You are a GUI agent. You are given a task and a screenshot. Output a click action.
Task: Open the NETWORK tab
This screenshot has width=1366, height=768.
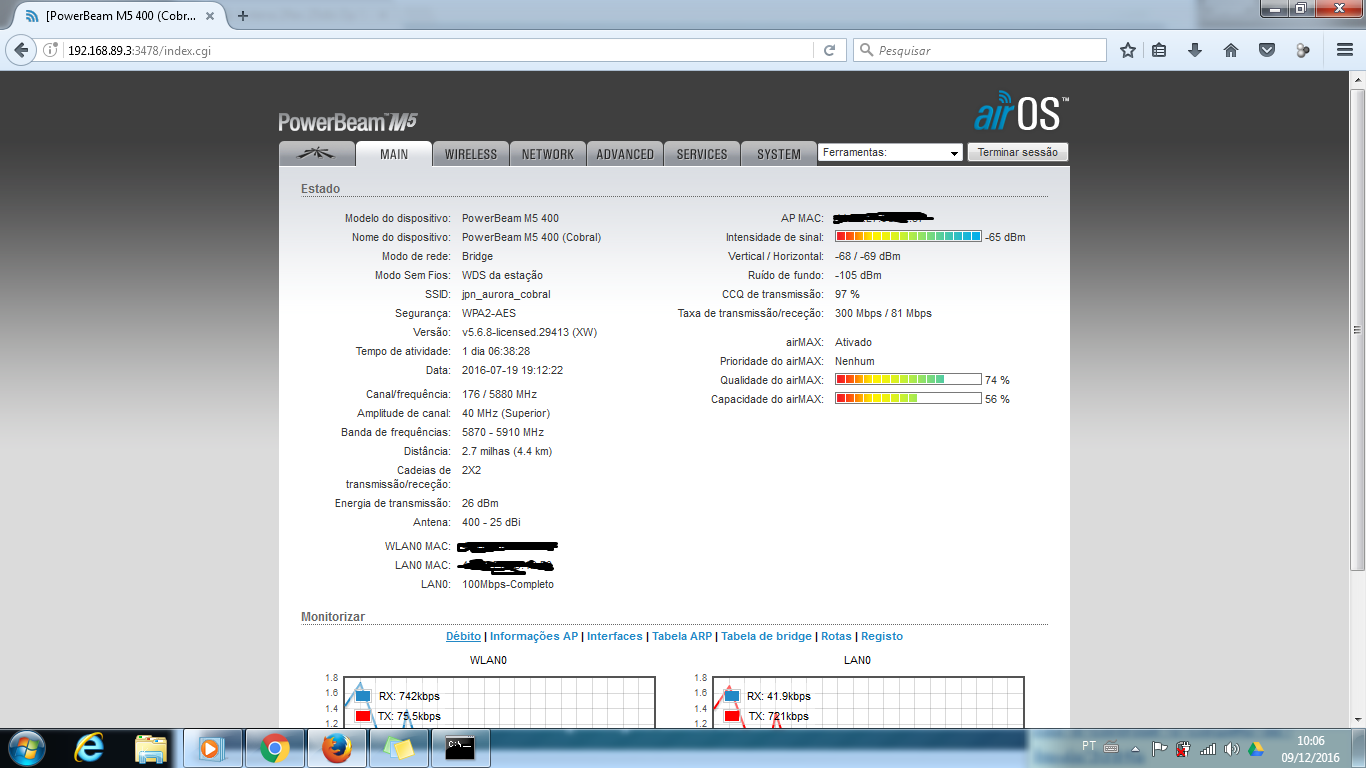click(x=548, y=154)
